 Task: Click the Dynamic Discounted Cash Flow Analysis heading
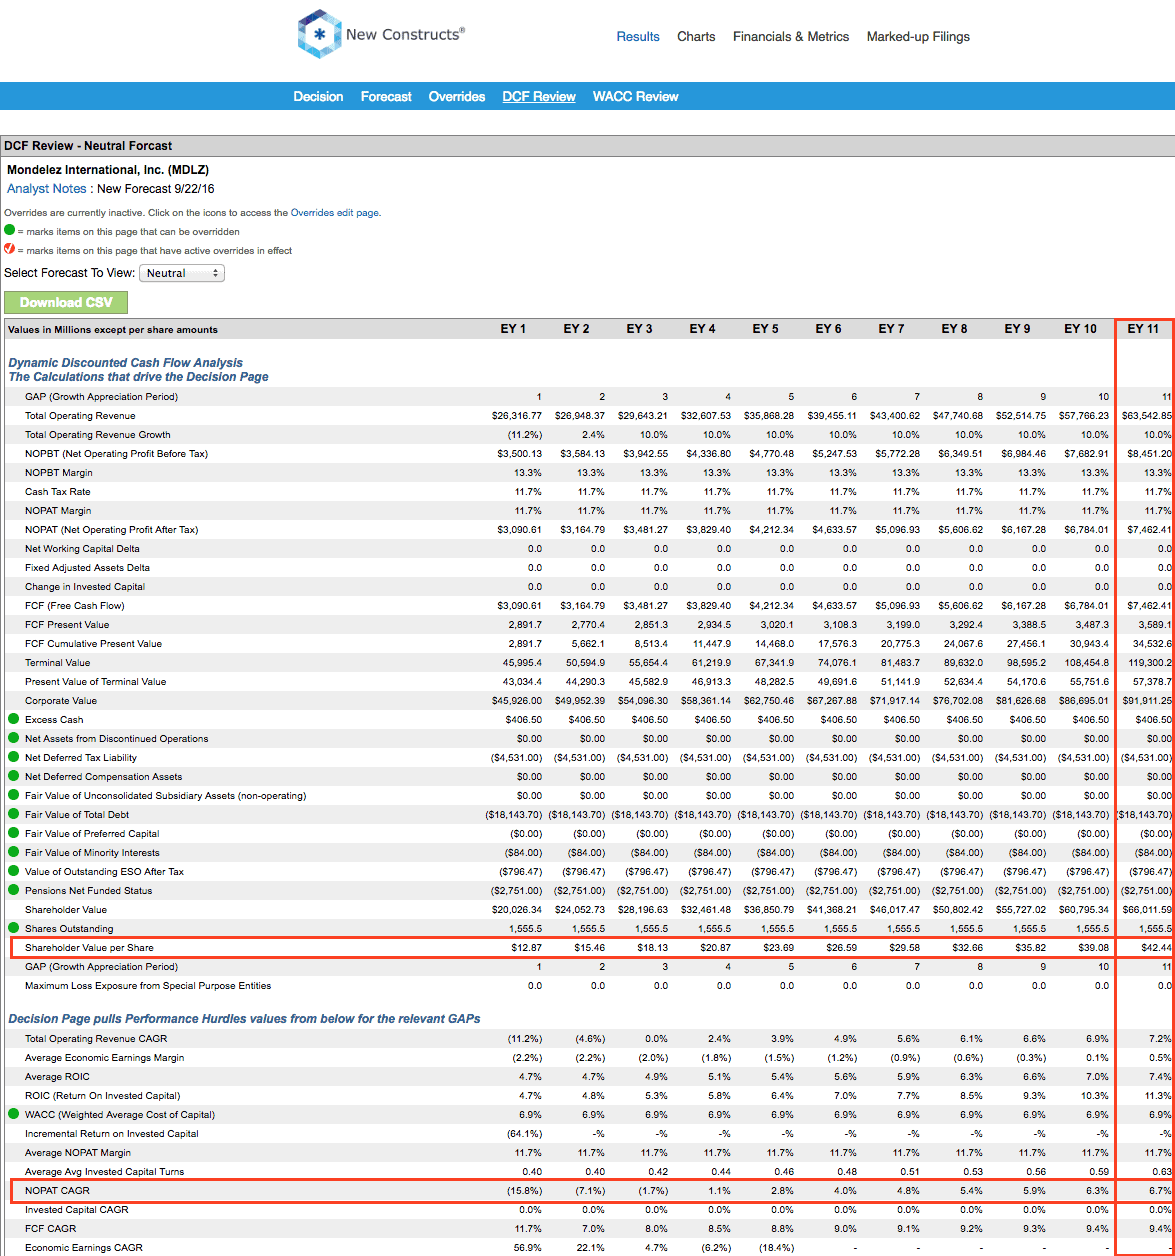coord(126,363)
